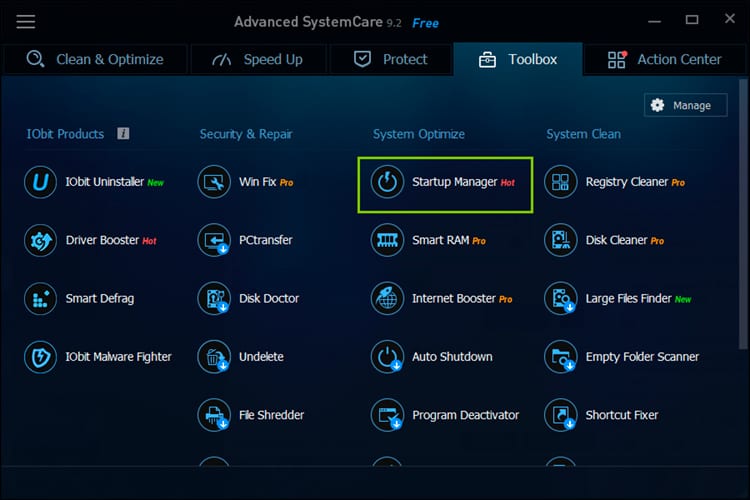The image size is (750, 500).
Task: Click the Smart RAM Pro label
Action: click(449, 240)
